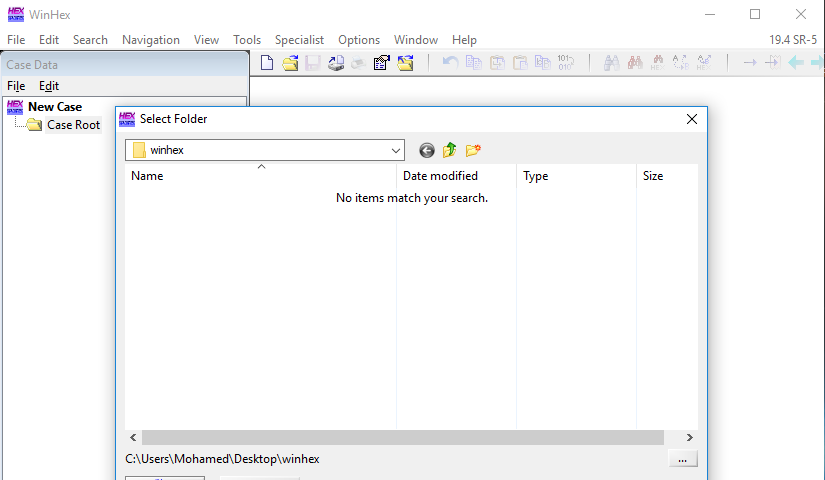Select the Case Root folder item
This screenshot has height=480, width=825.
coord(73,125)
